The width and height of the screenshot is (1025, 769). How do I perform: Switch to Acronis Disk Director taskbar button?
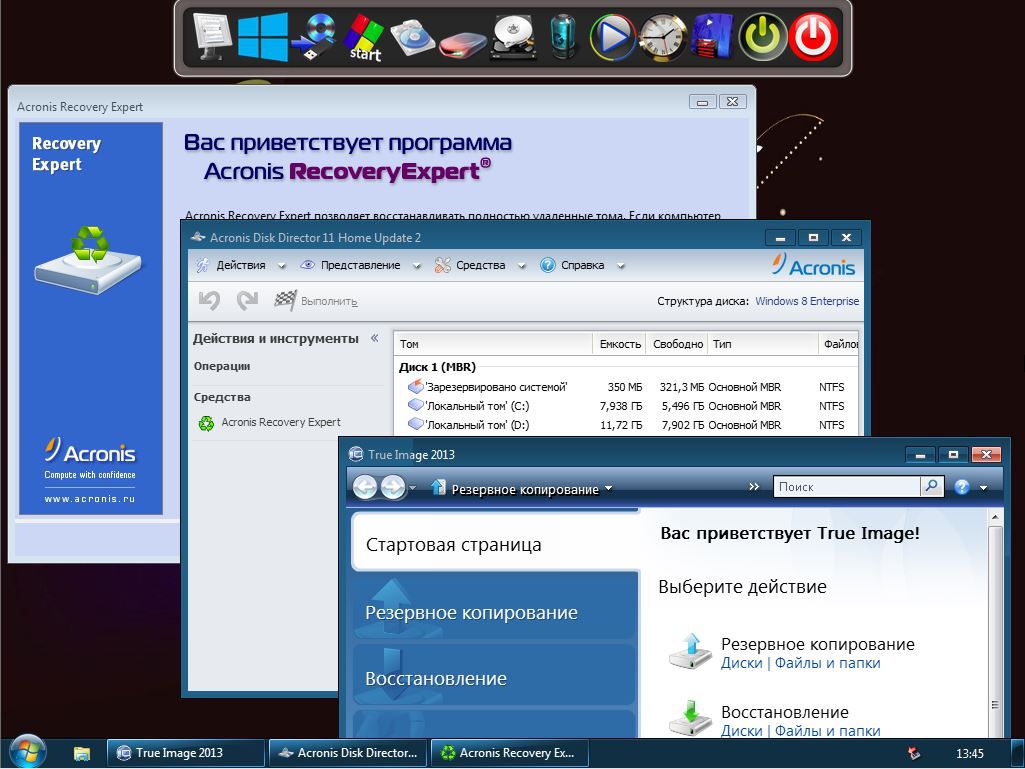[348, 753]
